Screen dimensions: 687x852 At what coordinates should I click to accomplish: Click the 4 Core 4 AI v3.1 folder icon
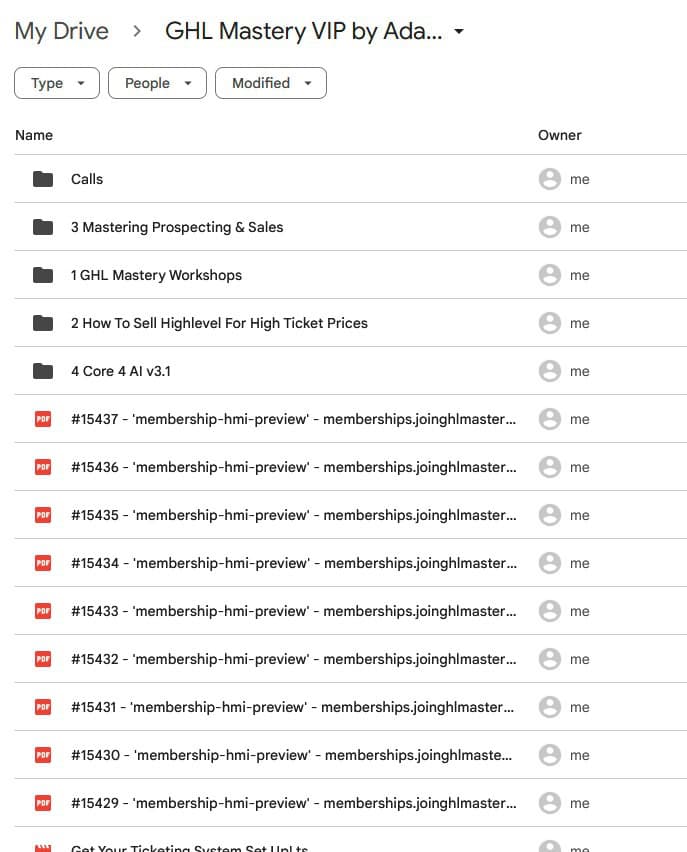pos(43,371)
